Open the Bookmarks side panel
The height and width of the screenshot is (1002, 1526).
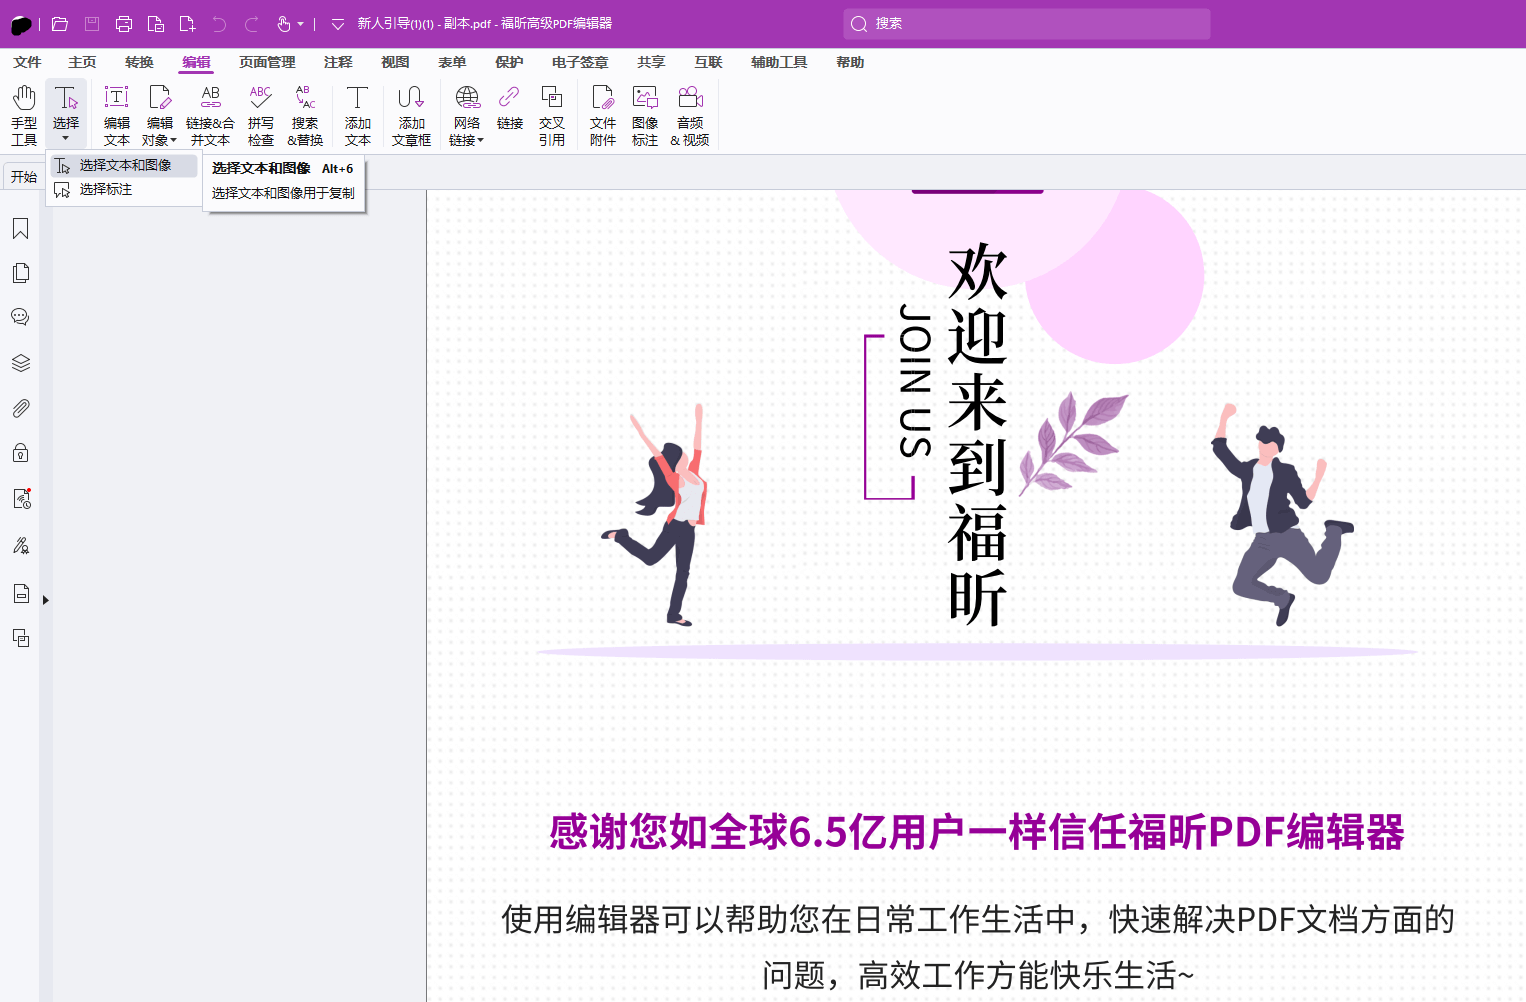click(20, 229)
